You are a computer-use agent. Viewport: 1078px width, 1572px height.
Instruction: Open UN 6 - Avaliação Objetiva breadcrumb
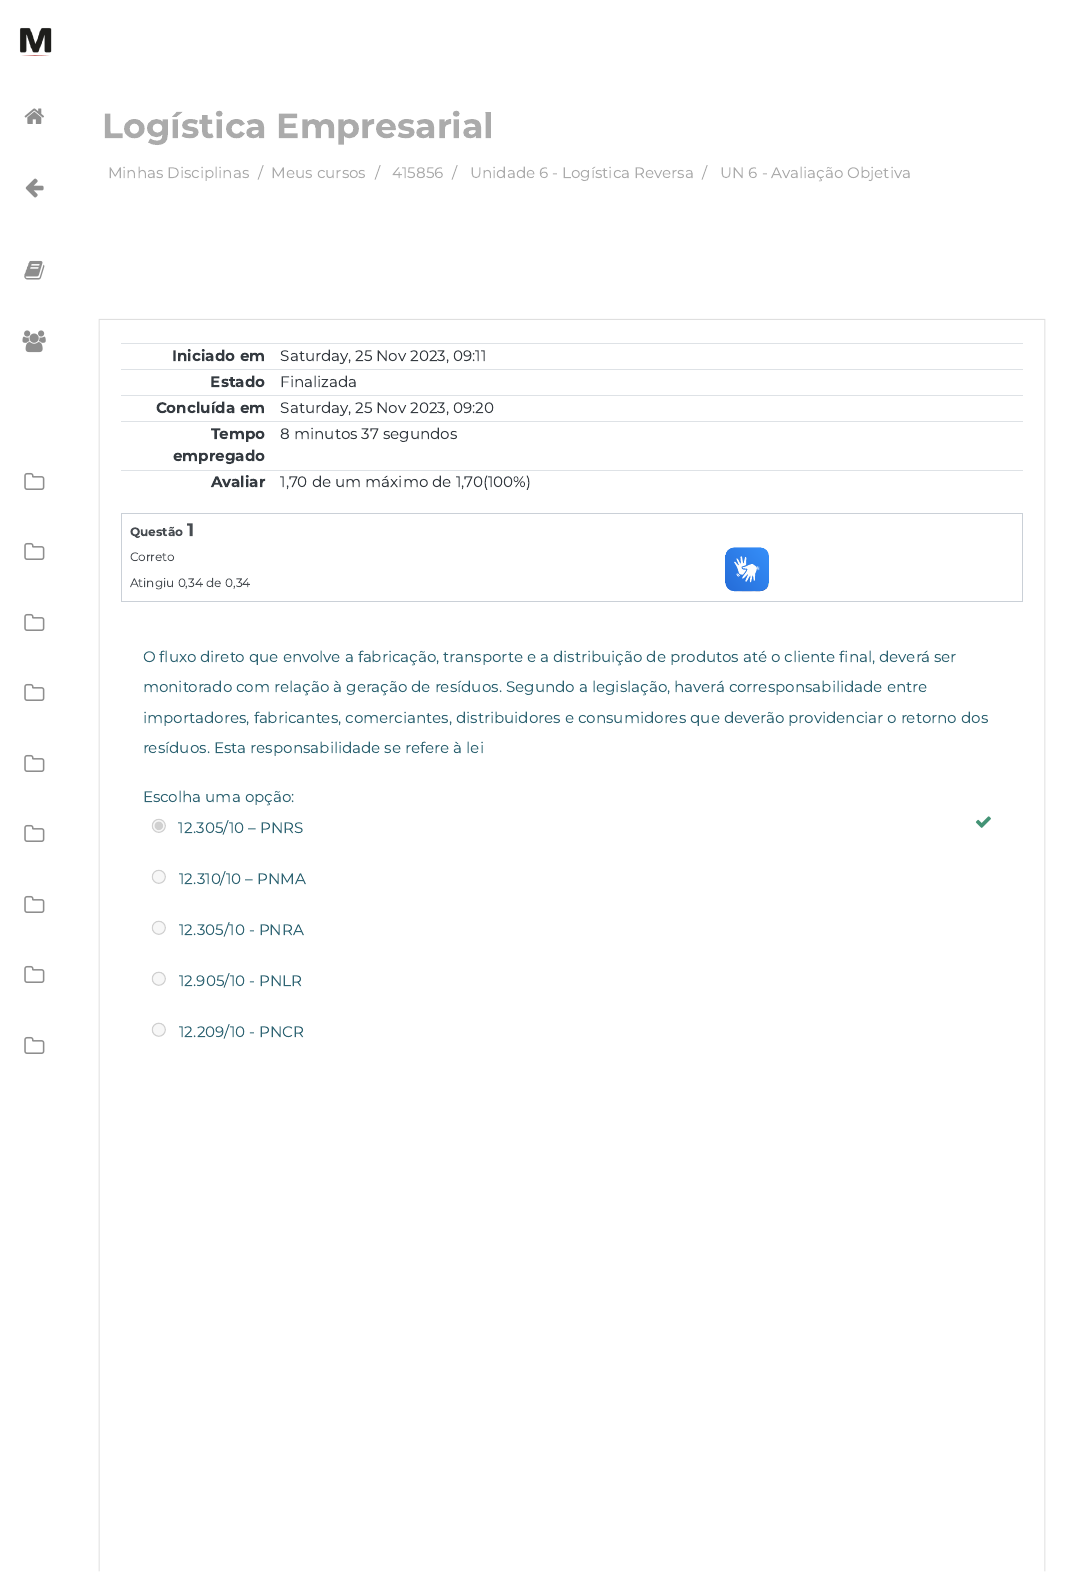814,173
